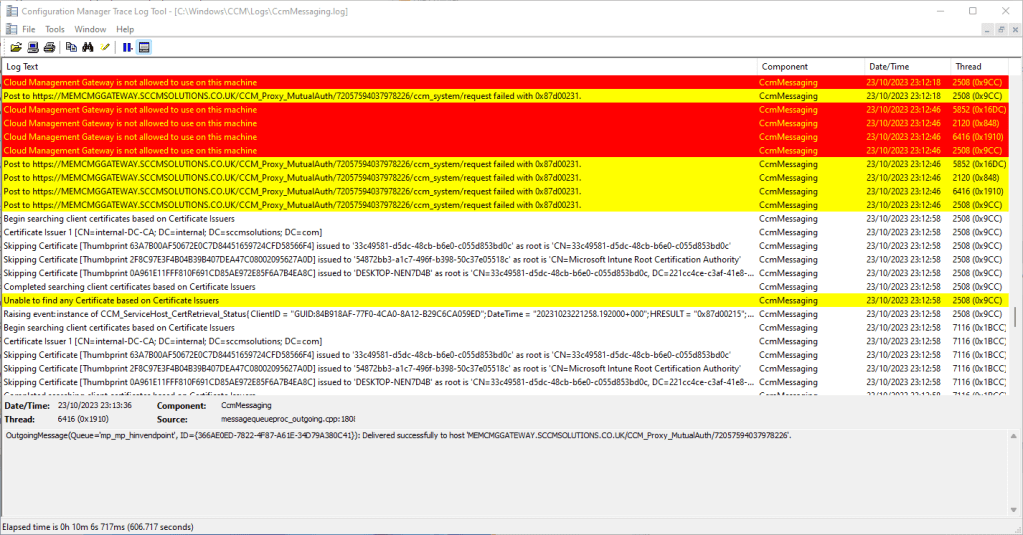The width and height of the screenshot is (1023, 535).
Task: Select the Highlight pencil toolbar icon
Action: [x=105, y=47]
